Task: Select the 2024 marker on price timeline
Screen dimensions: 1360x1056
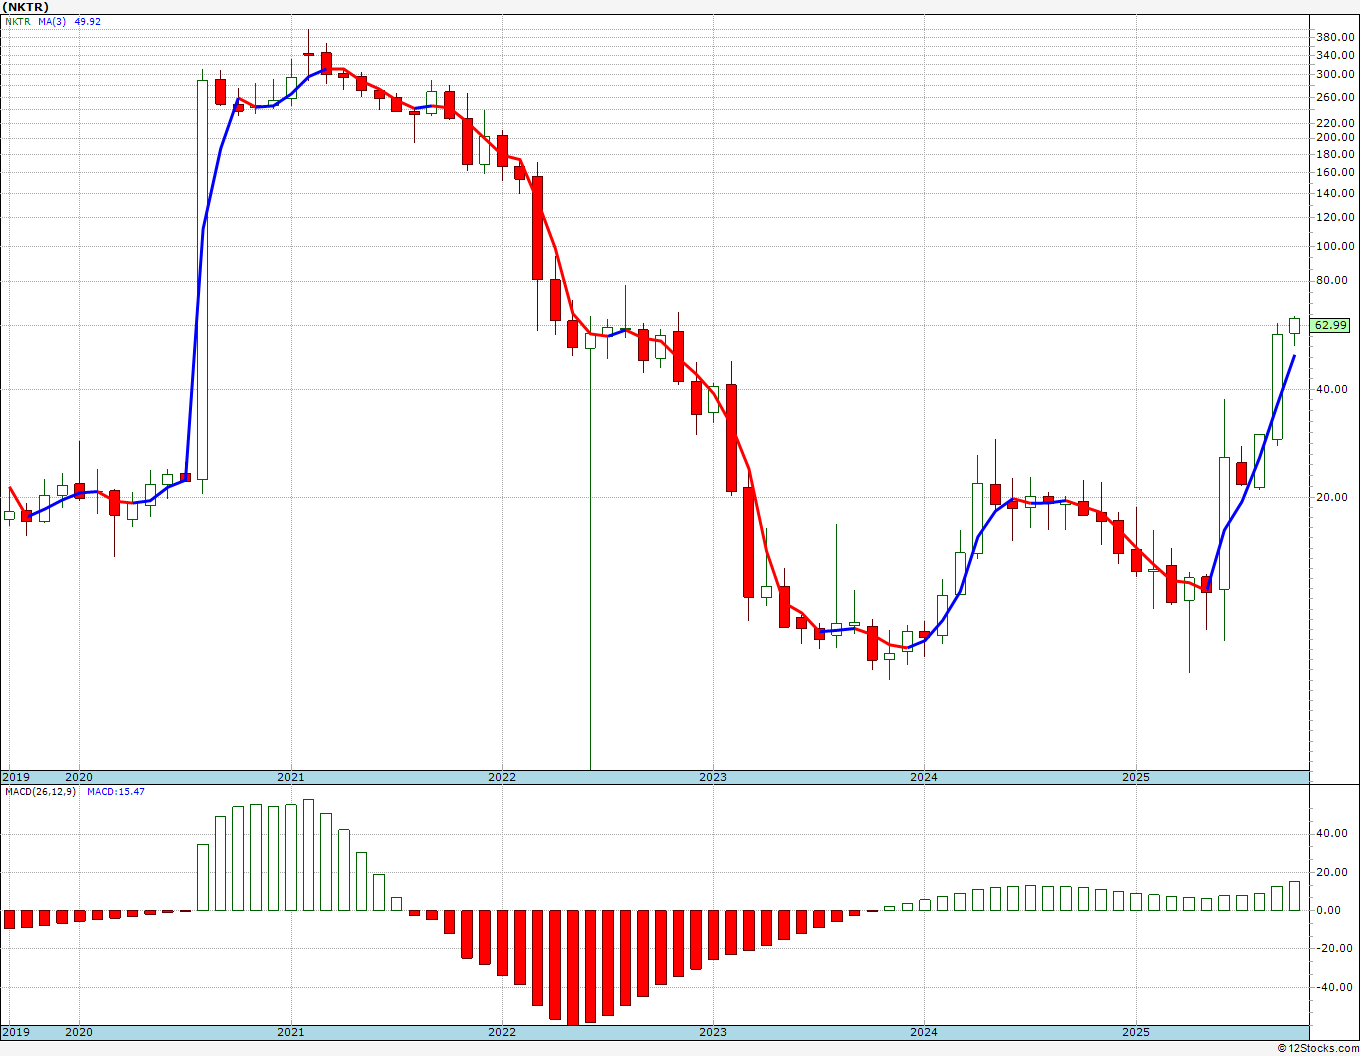Action: point(924,777)
